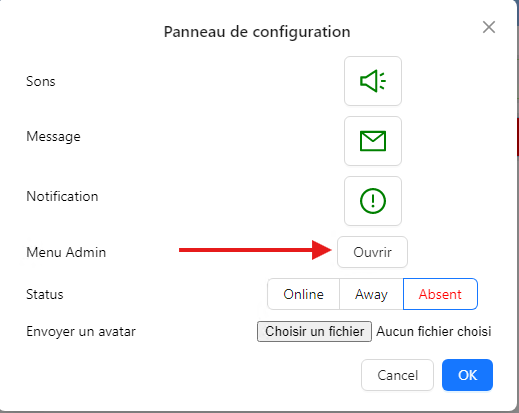
Task: Select the Absent status option
Action: (440, 294)
